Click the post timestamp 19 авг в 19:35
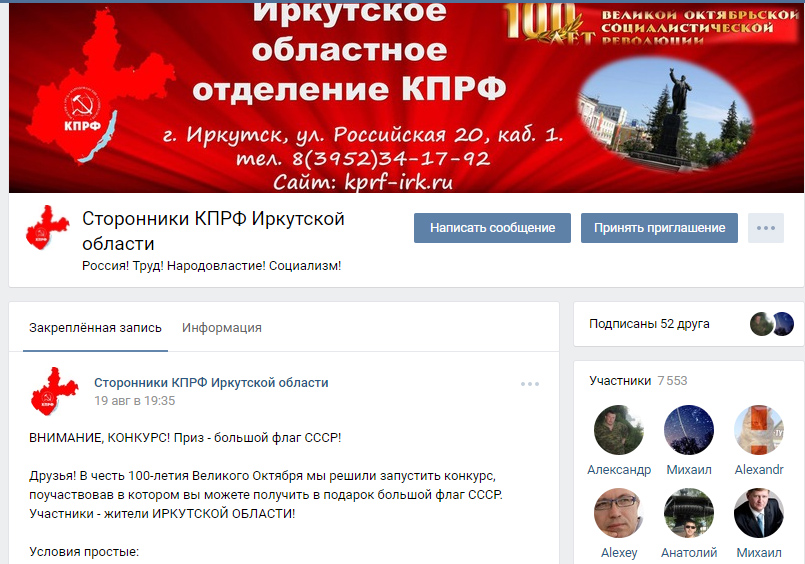Screen dimensions: 805x564 tap(135, 401)
